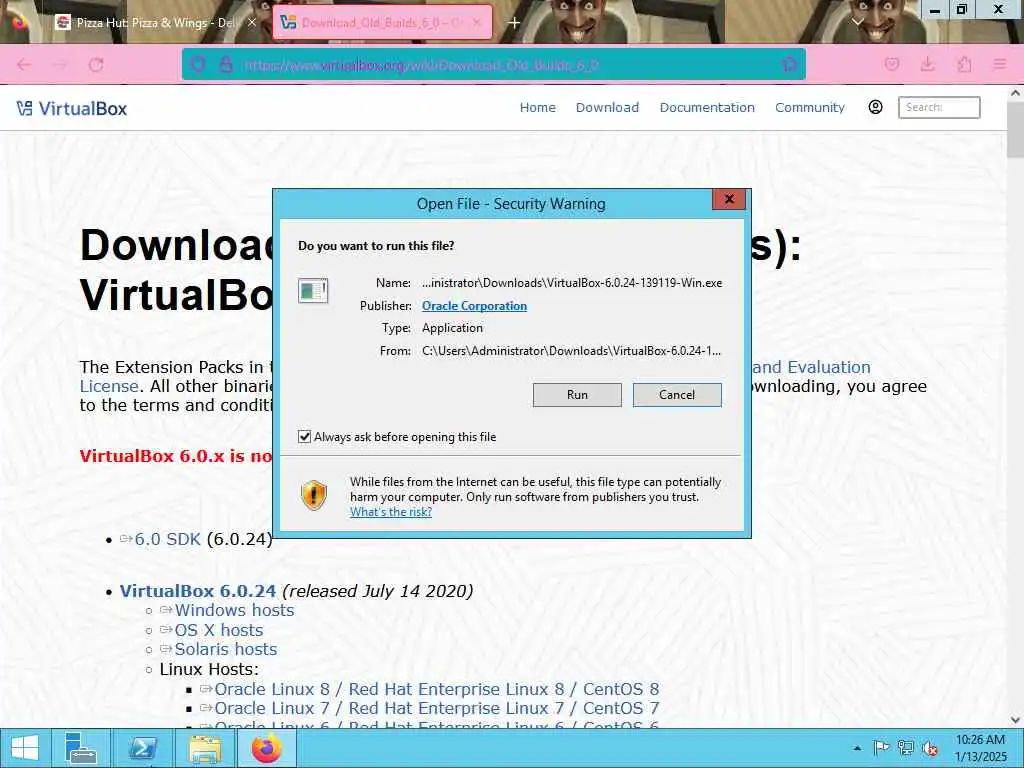
Task: Click the page scrollbar down arrow
Action: (1015, 720)
